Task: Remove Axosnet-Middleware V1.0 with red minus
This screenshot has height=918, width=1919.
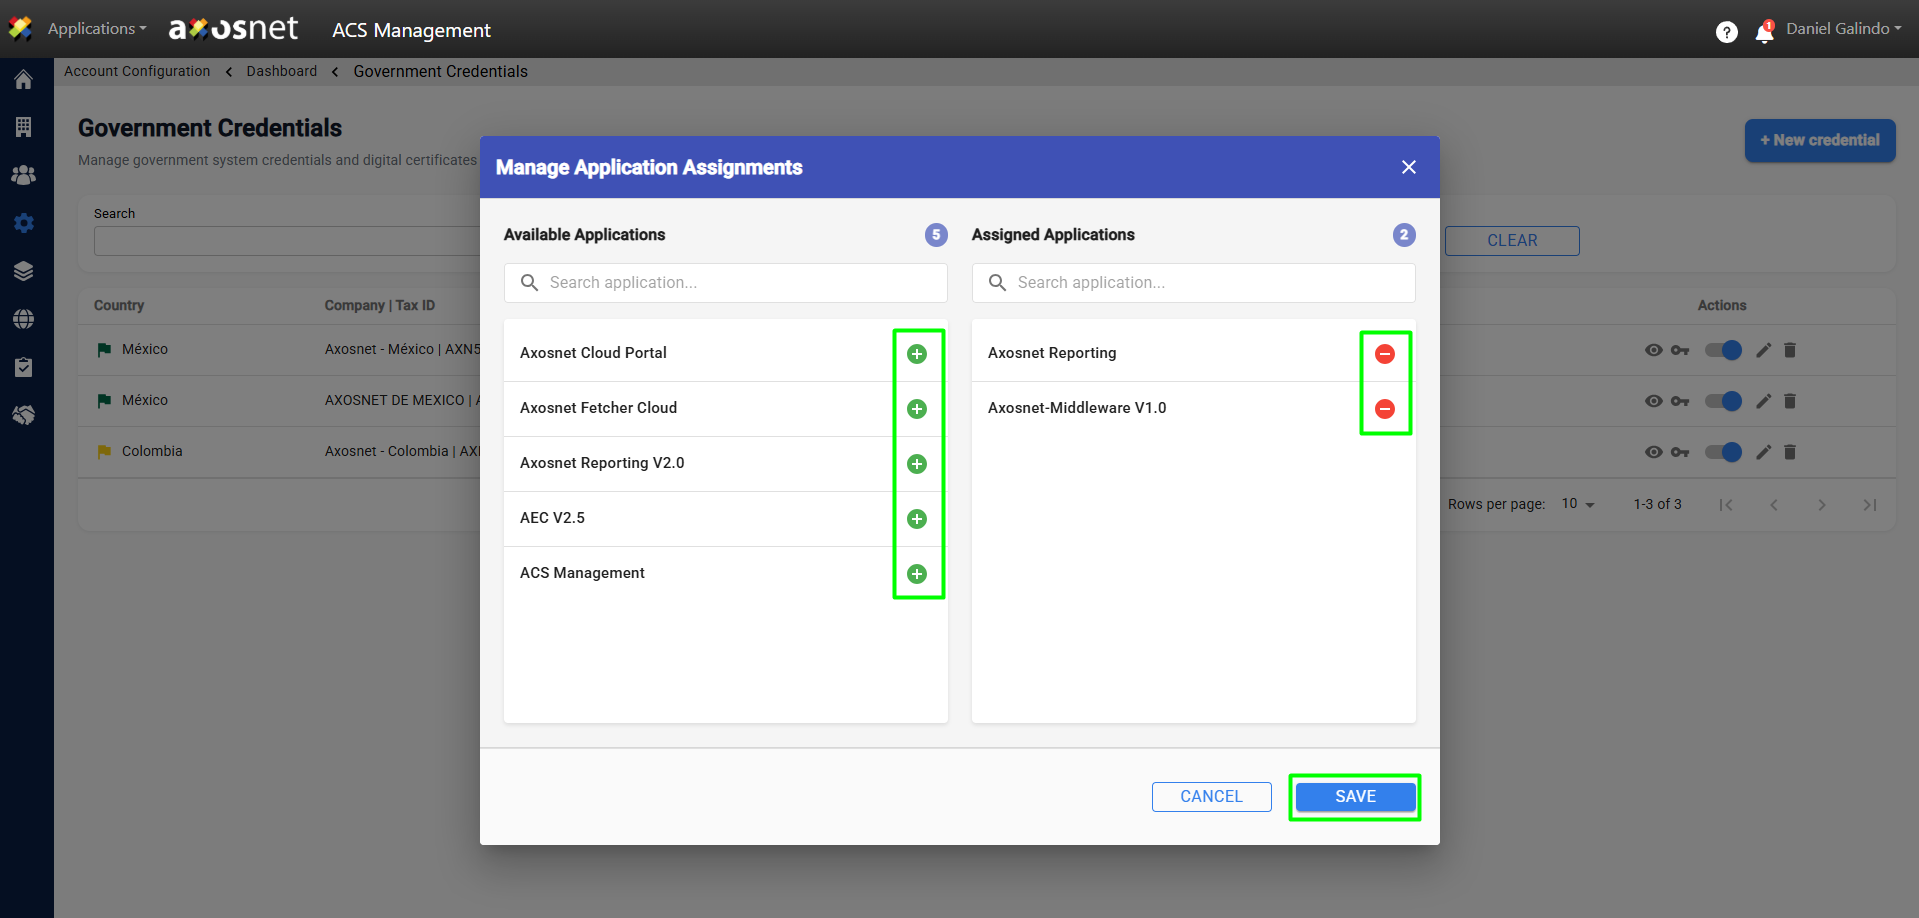Action: (1384, 409)
